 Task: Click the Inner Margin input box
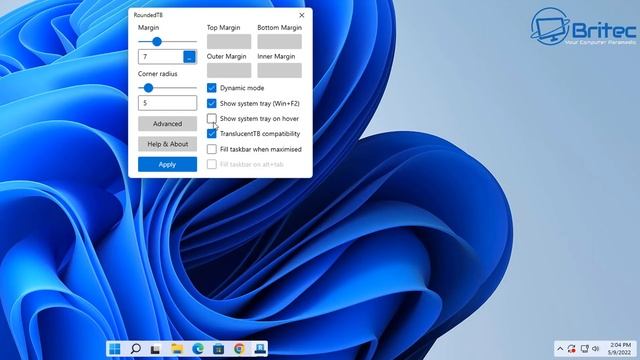pos(280,70)
